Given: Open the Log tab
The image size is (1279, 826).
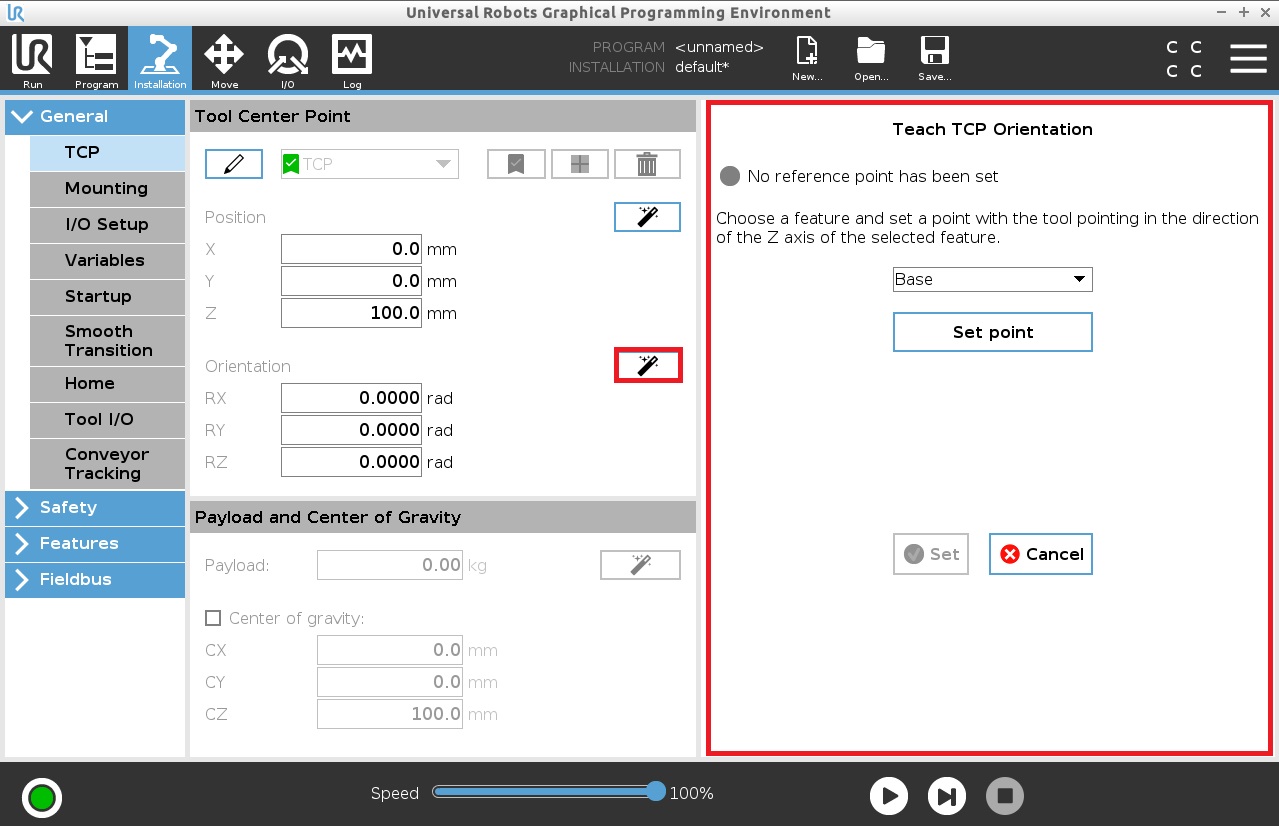Looking at the screenshot, I should 352,59.
